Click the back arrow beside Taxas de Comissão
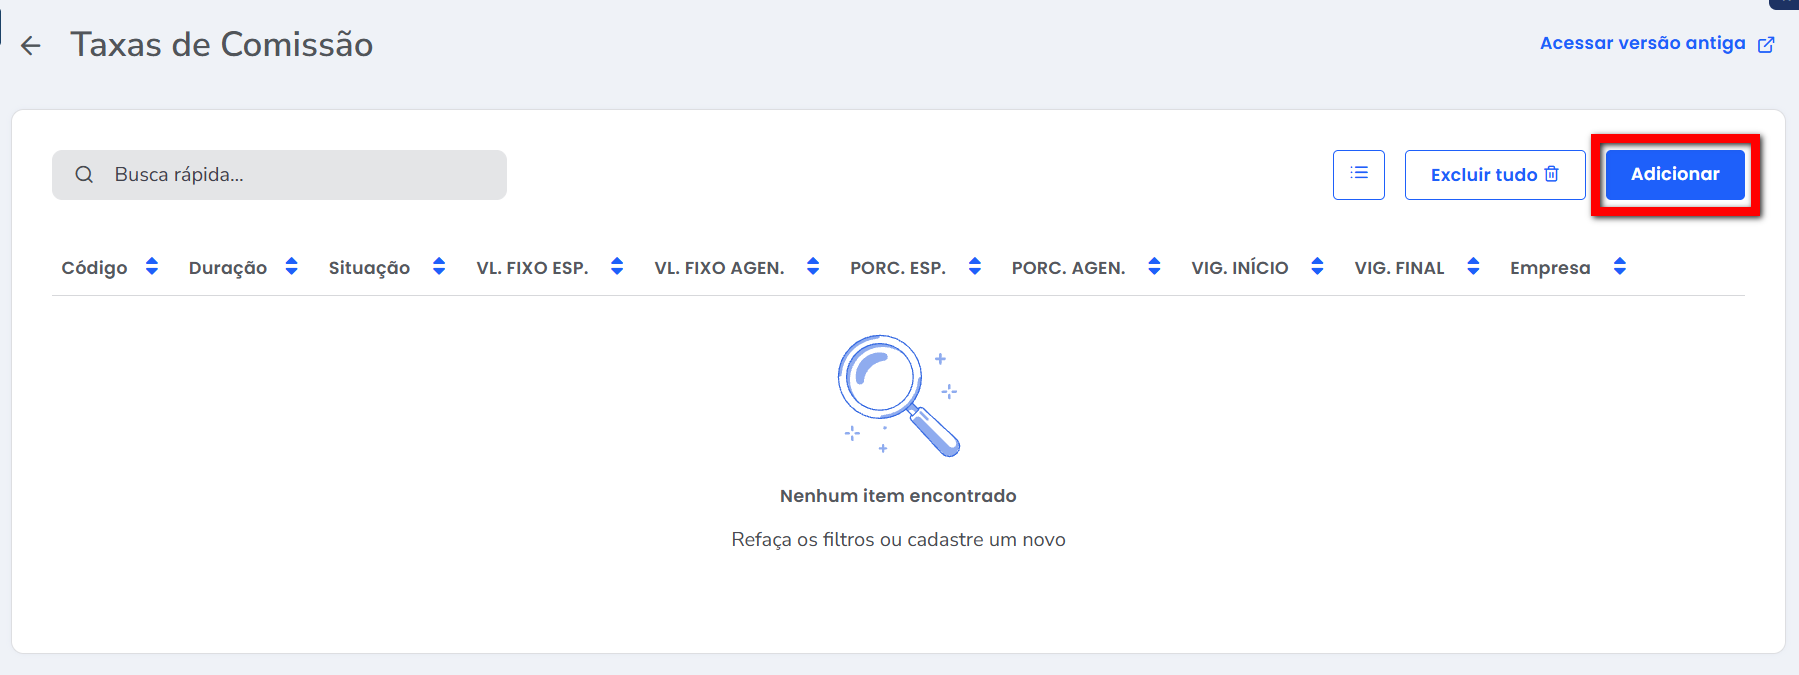The image size is (1799, 675). click(x=31, y=46)
